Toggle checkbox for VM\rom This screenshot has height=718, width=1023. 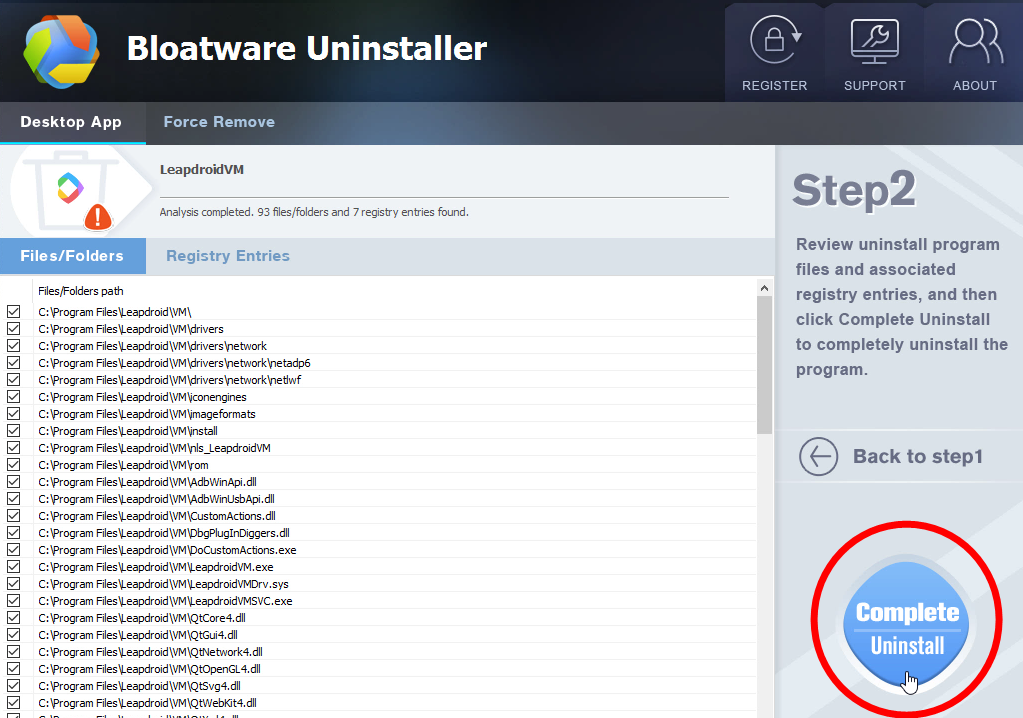(14, 465)
